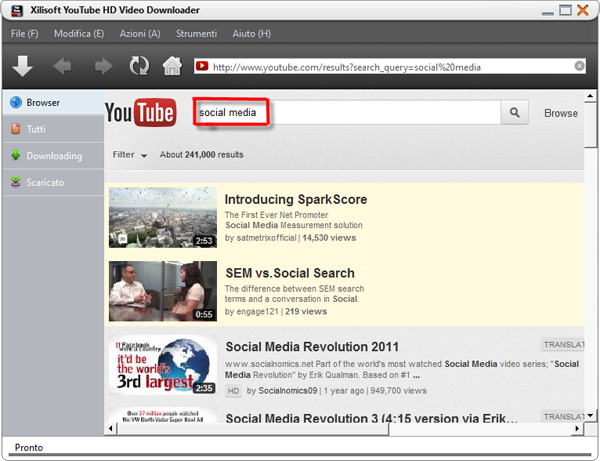This screenshot has height=461, width=600.
Task: Click the download arrow toolbar icon
Action: tap(23, 66)
